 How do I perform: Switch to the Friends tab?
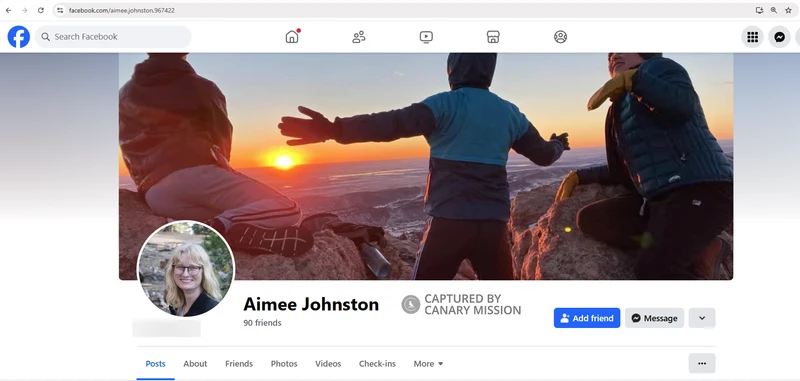click(x=239, y=364)
